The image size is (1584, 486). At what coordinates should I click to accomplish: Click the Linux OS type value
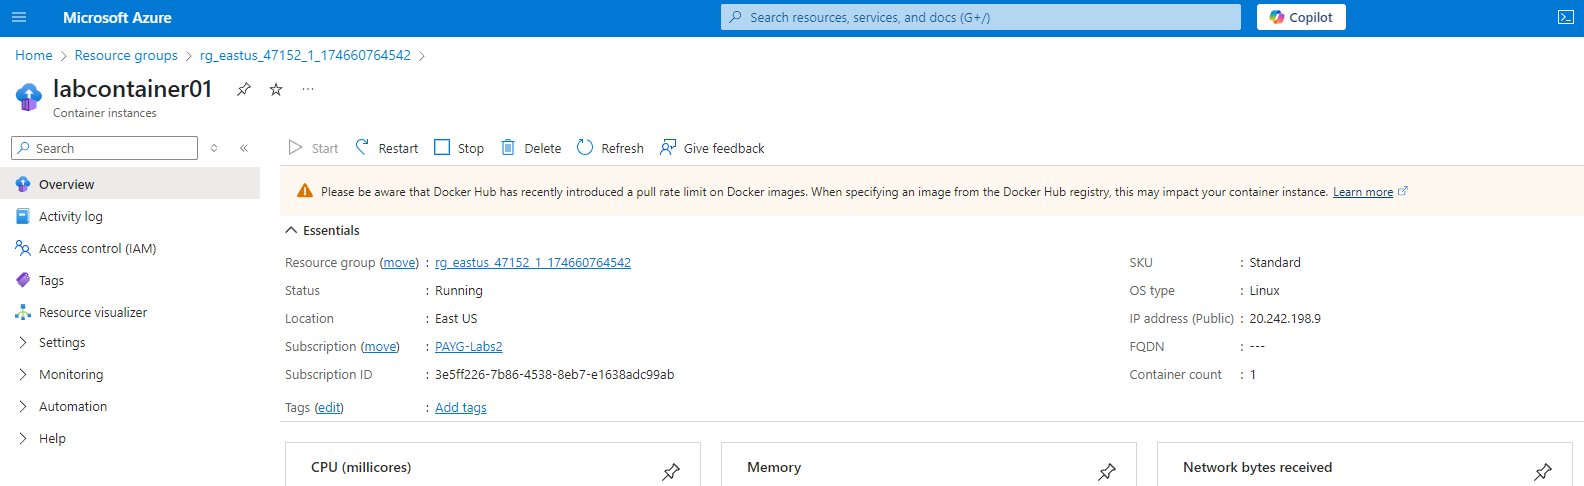coord(1264,290)
